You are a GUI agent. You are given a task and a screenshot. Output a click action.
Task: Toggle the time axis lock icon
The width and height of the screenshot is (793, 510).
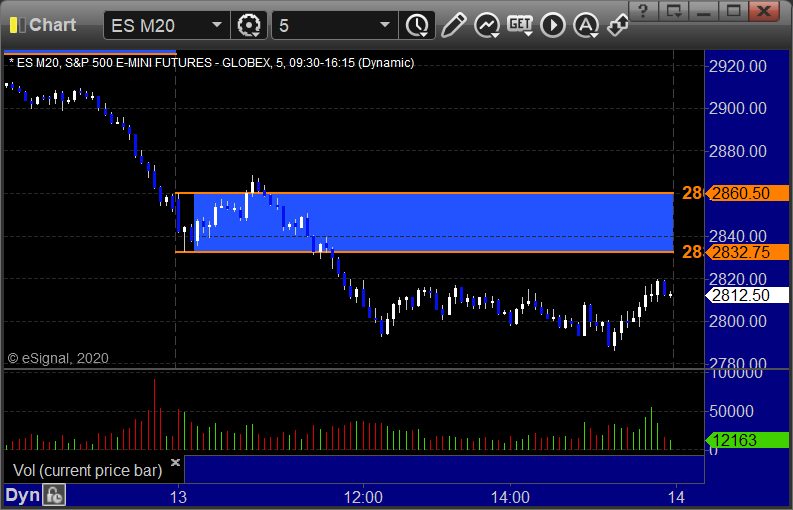[54, 495]
